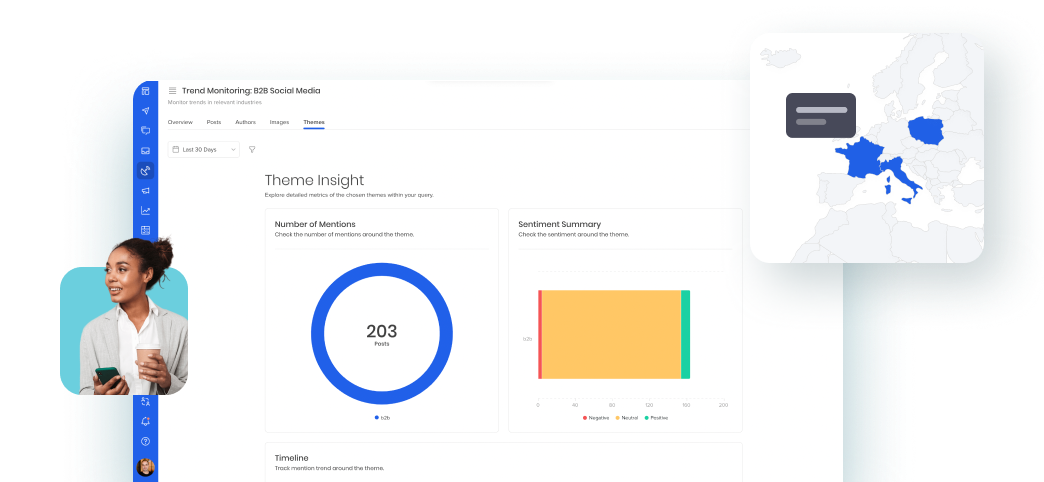Screen dimensions: 1044x482
Task: Click the paper plane publish icon in sidebar
Action: (x=145, y=110)
